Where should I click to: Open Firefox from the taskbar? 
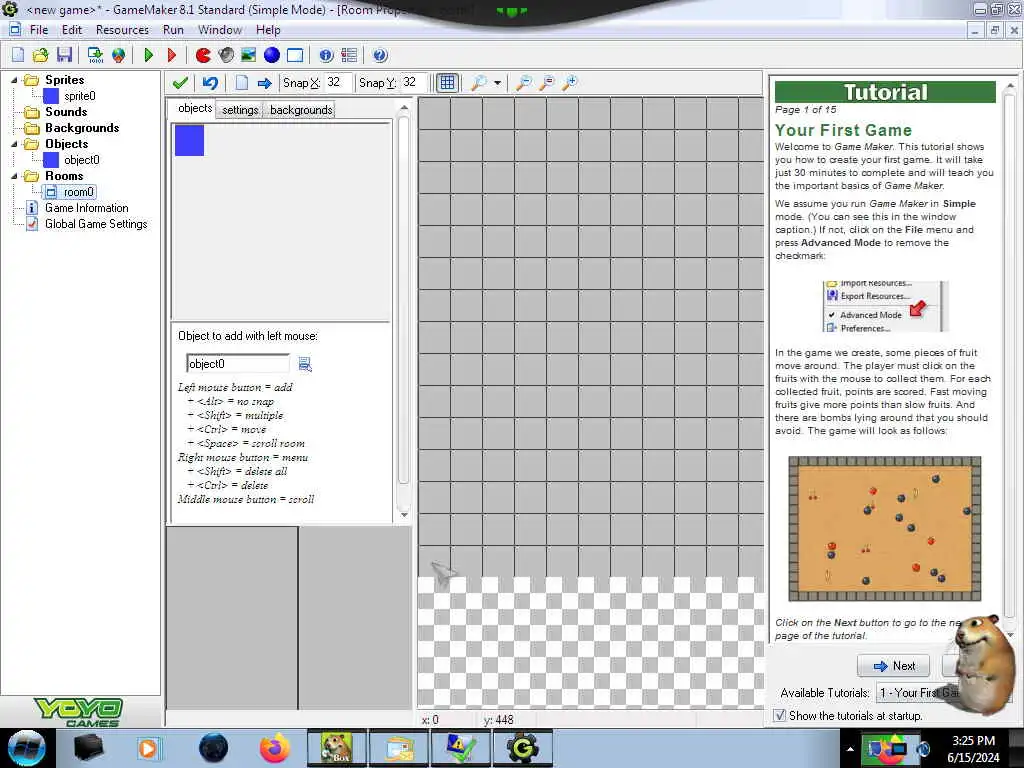click(x=275, y=748)
